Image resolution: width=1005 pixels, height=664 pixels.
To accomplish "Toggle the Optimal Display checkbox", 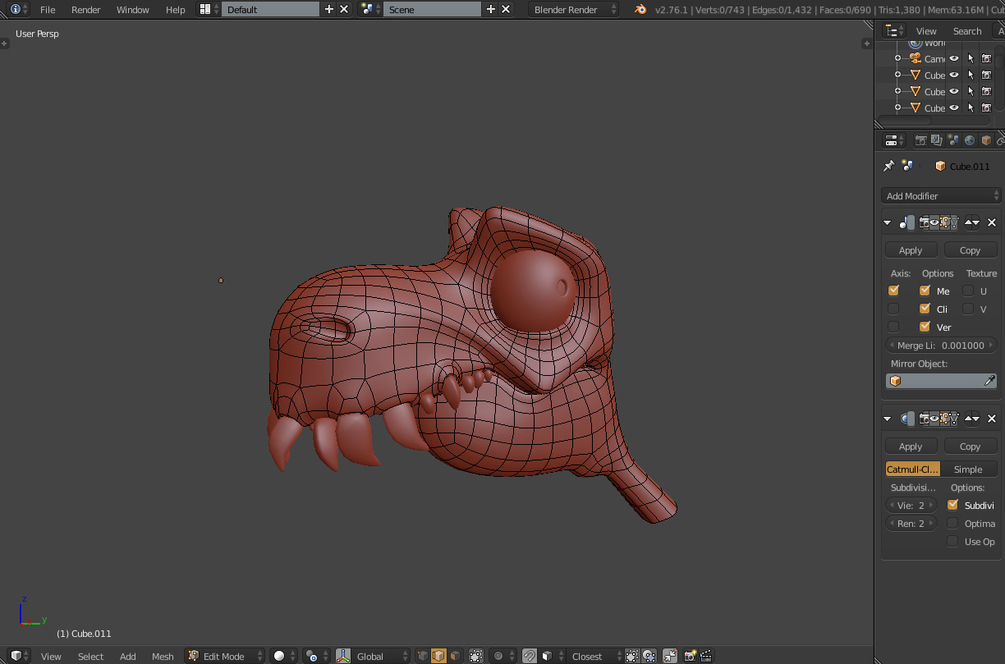I will click(x=952, y=523).
